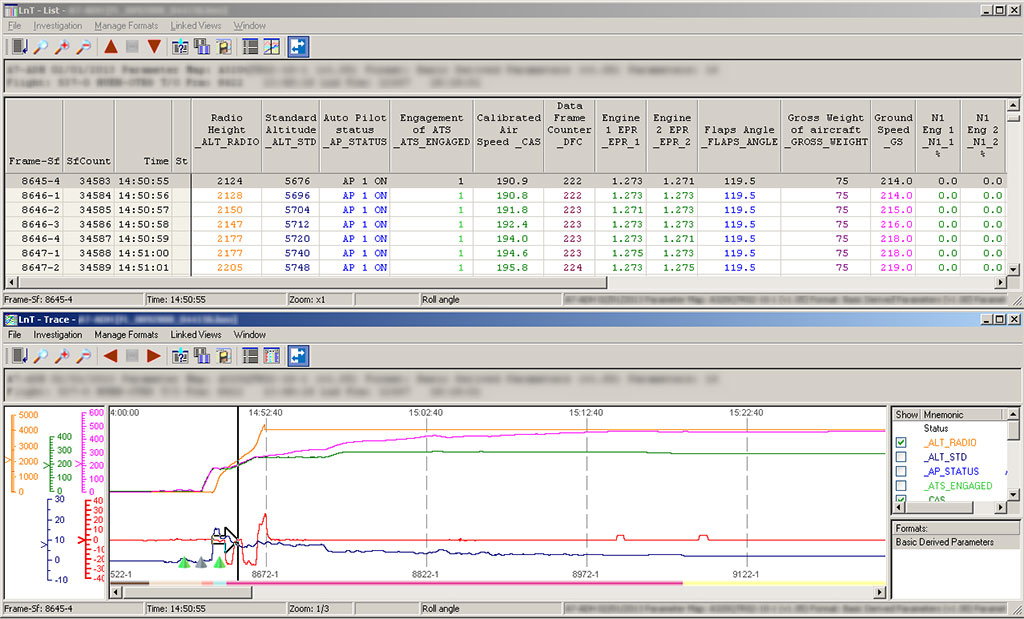
Task: Uncheck the _ALT_RADIO mnemonic checkbox
Action: point(900,441)
